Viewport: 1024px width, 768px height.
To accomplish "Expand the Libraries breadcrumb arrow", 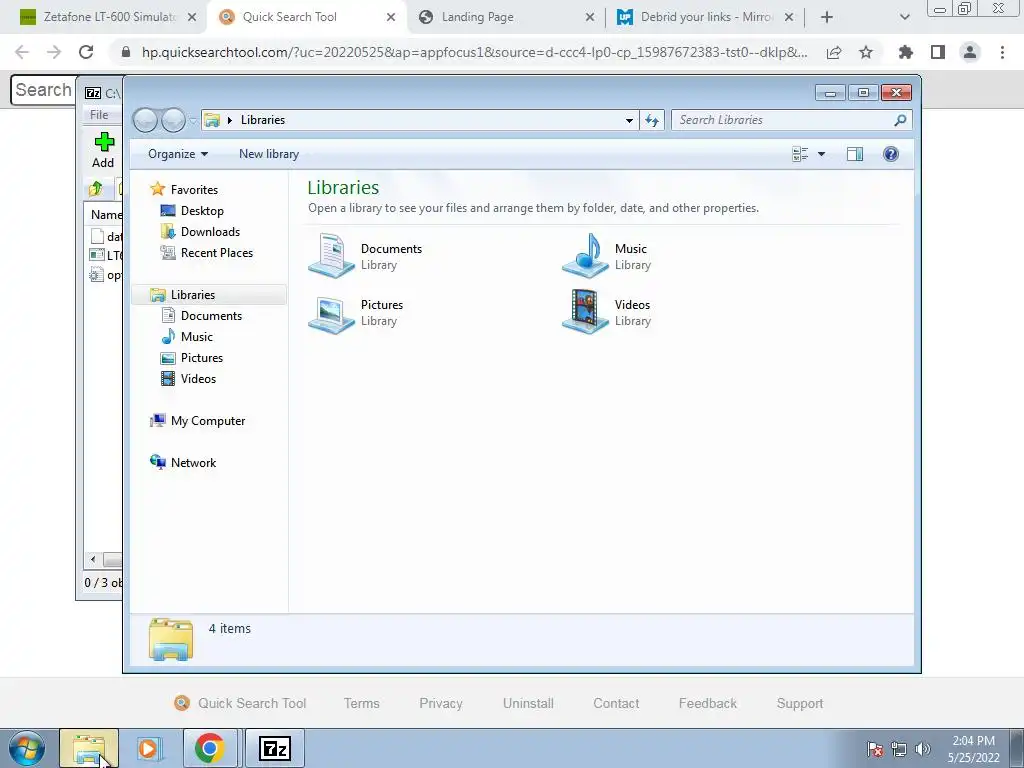I will tap(230, 120).
